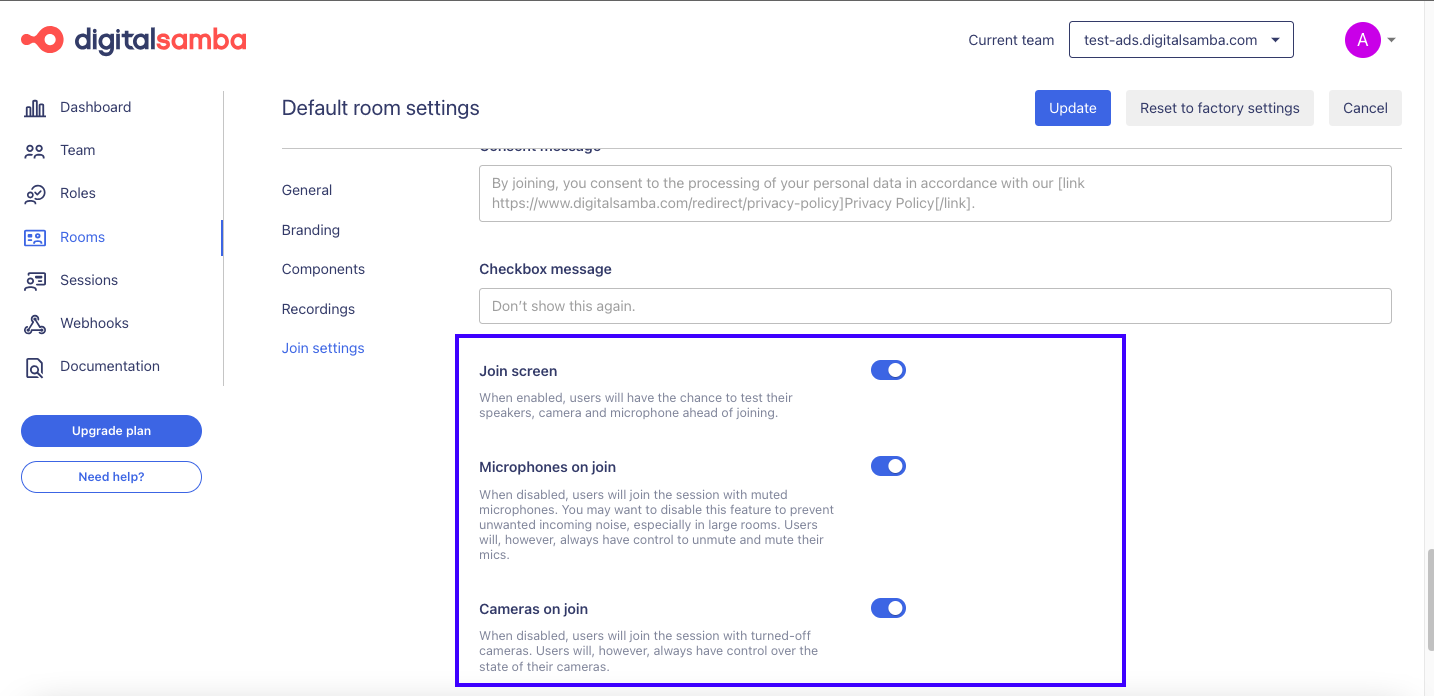Click the Rooms icon in sidebar
Image resolution: width=1434 pixels, height=696 pixels.
tap(35, 238)
